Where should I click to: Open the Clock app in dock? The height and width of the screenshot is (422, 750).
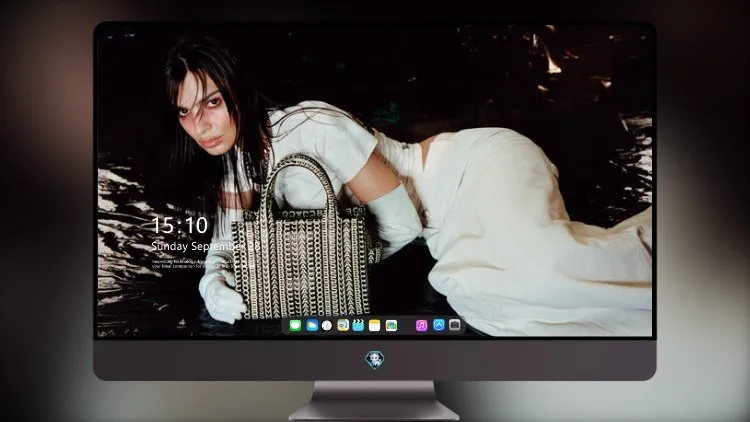pos(327,326)
